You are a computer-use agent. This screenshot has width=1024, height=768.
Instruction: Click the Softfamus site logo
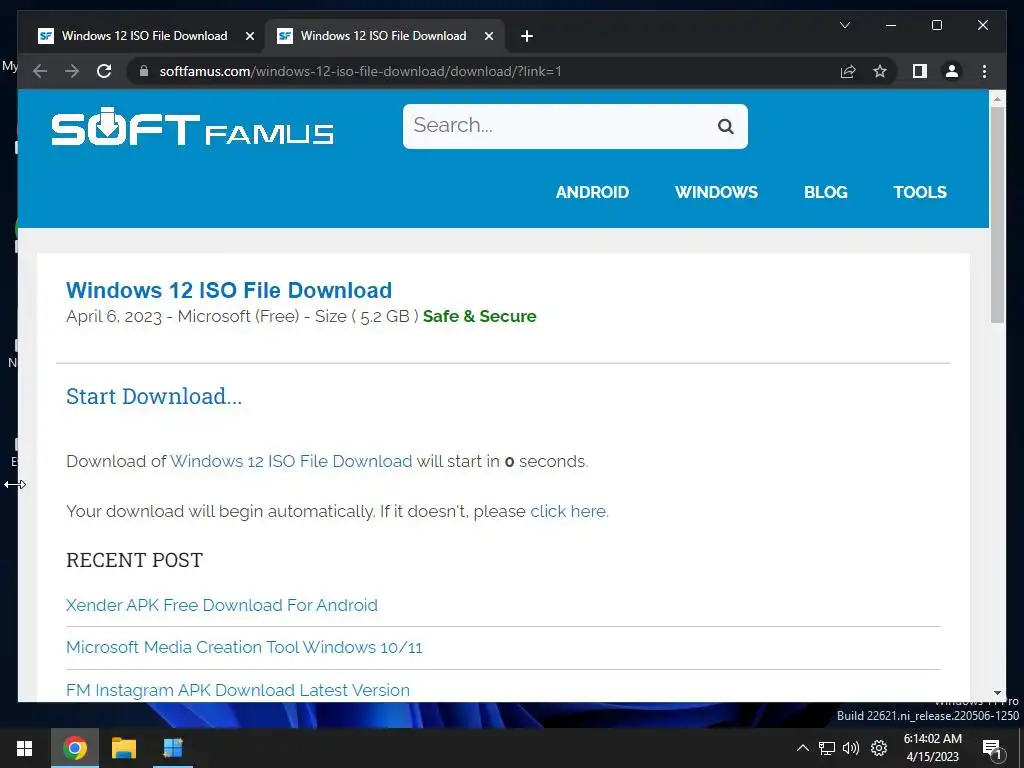point(193,126)
